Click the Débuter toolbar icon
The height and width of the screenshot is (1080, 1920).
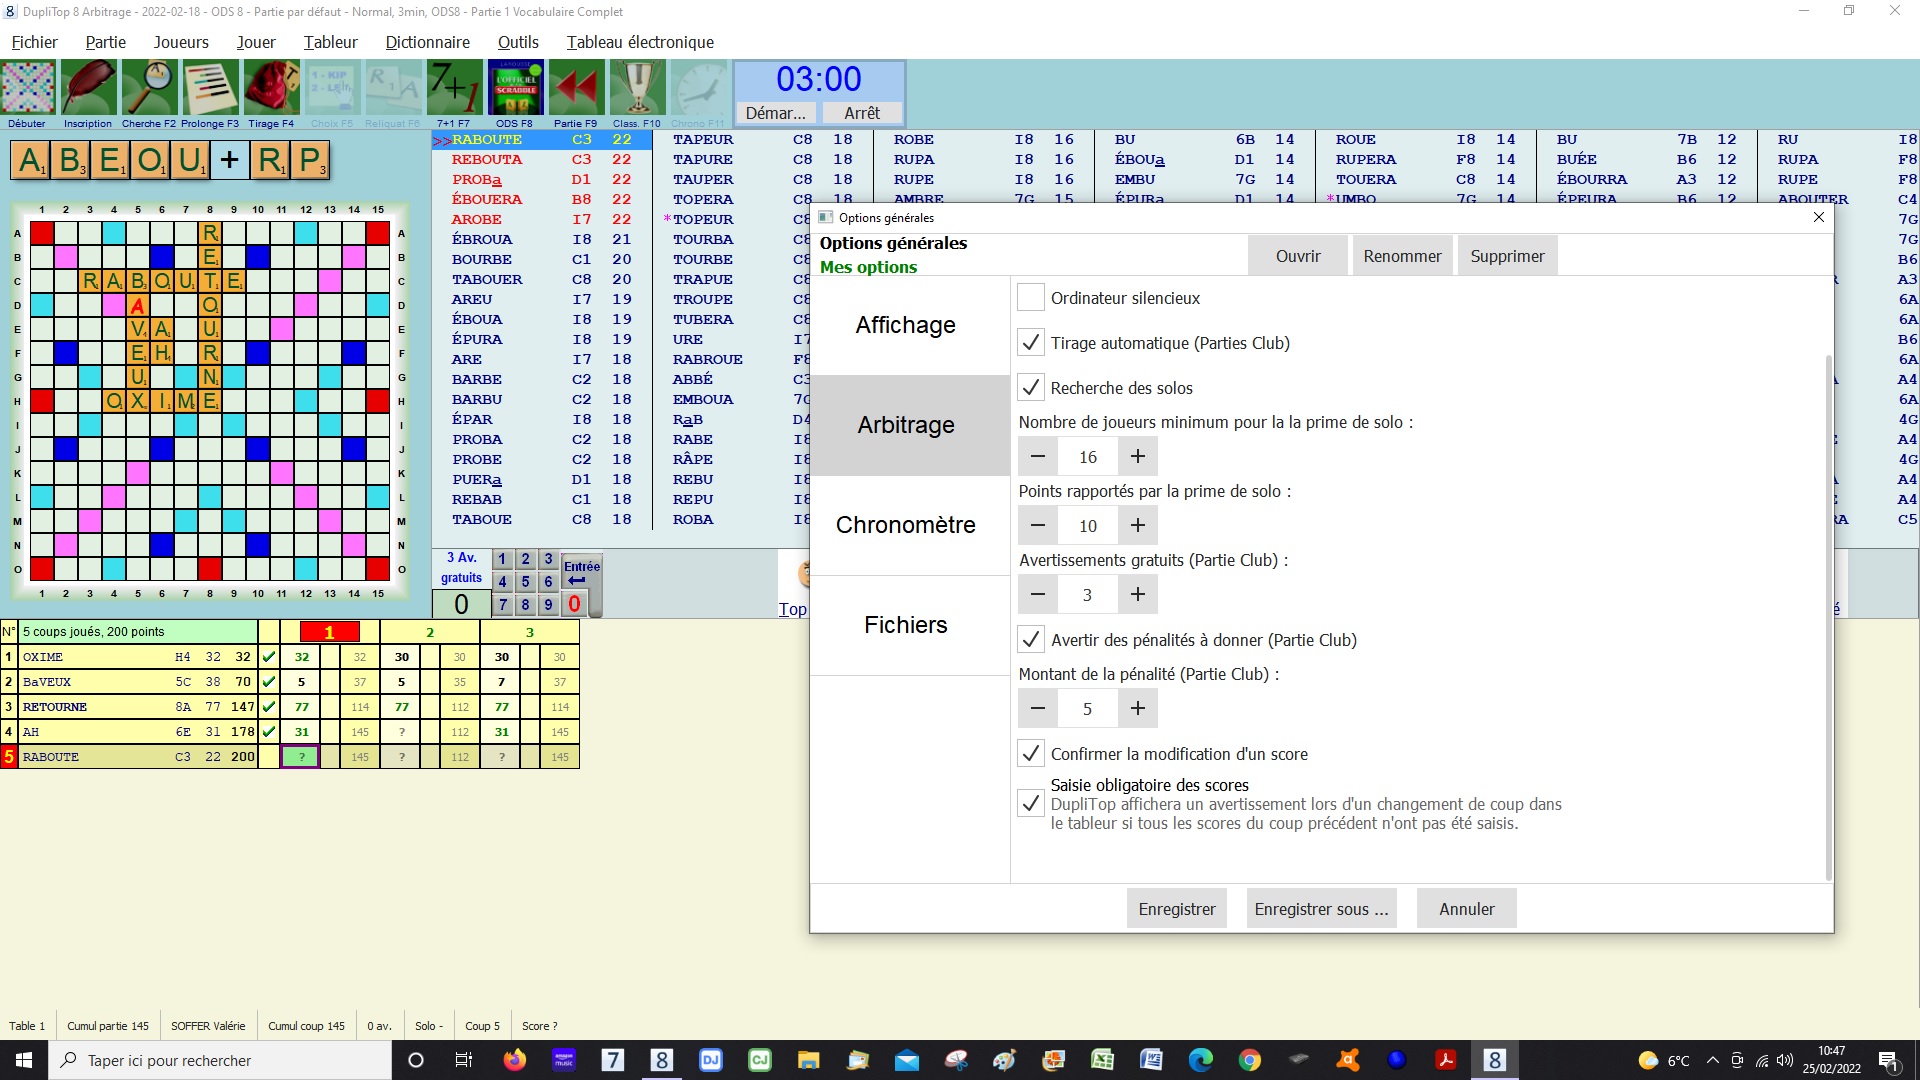(x=28, y=89)
